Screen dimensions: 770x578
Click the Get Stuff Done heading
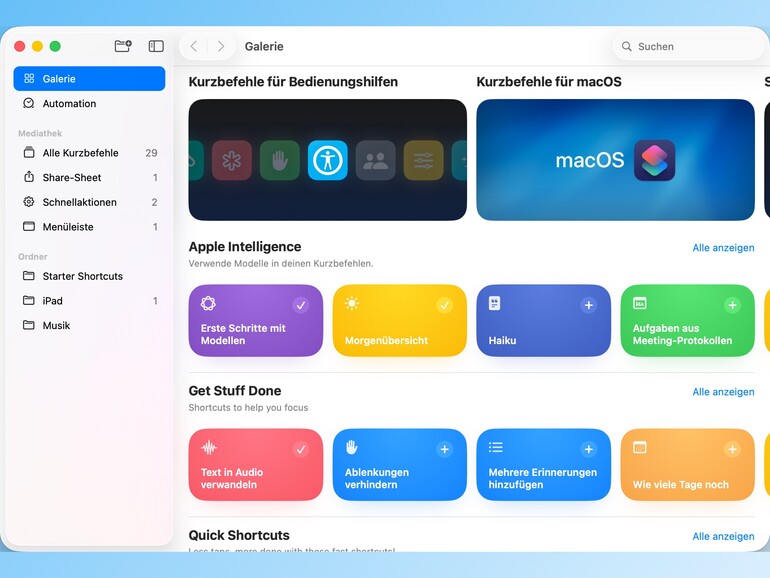click(235, 390)
